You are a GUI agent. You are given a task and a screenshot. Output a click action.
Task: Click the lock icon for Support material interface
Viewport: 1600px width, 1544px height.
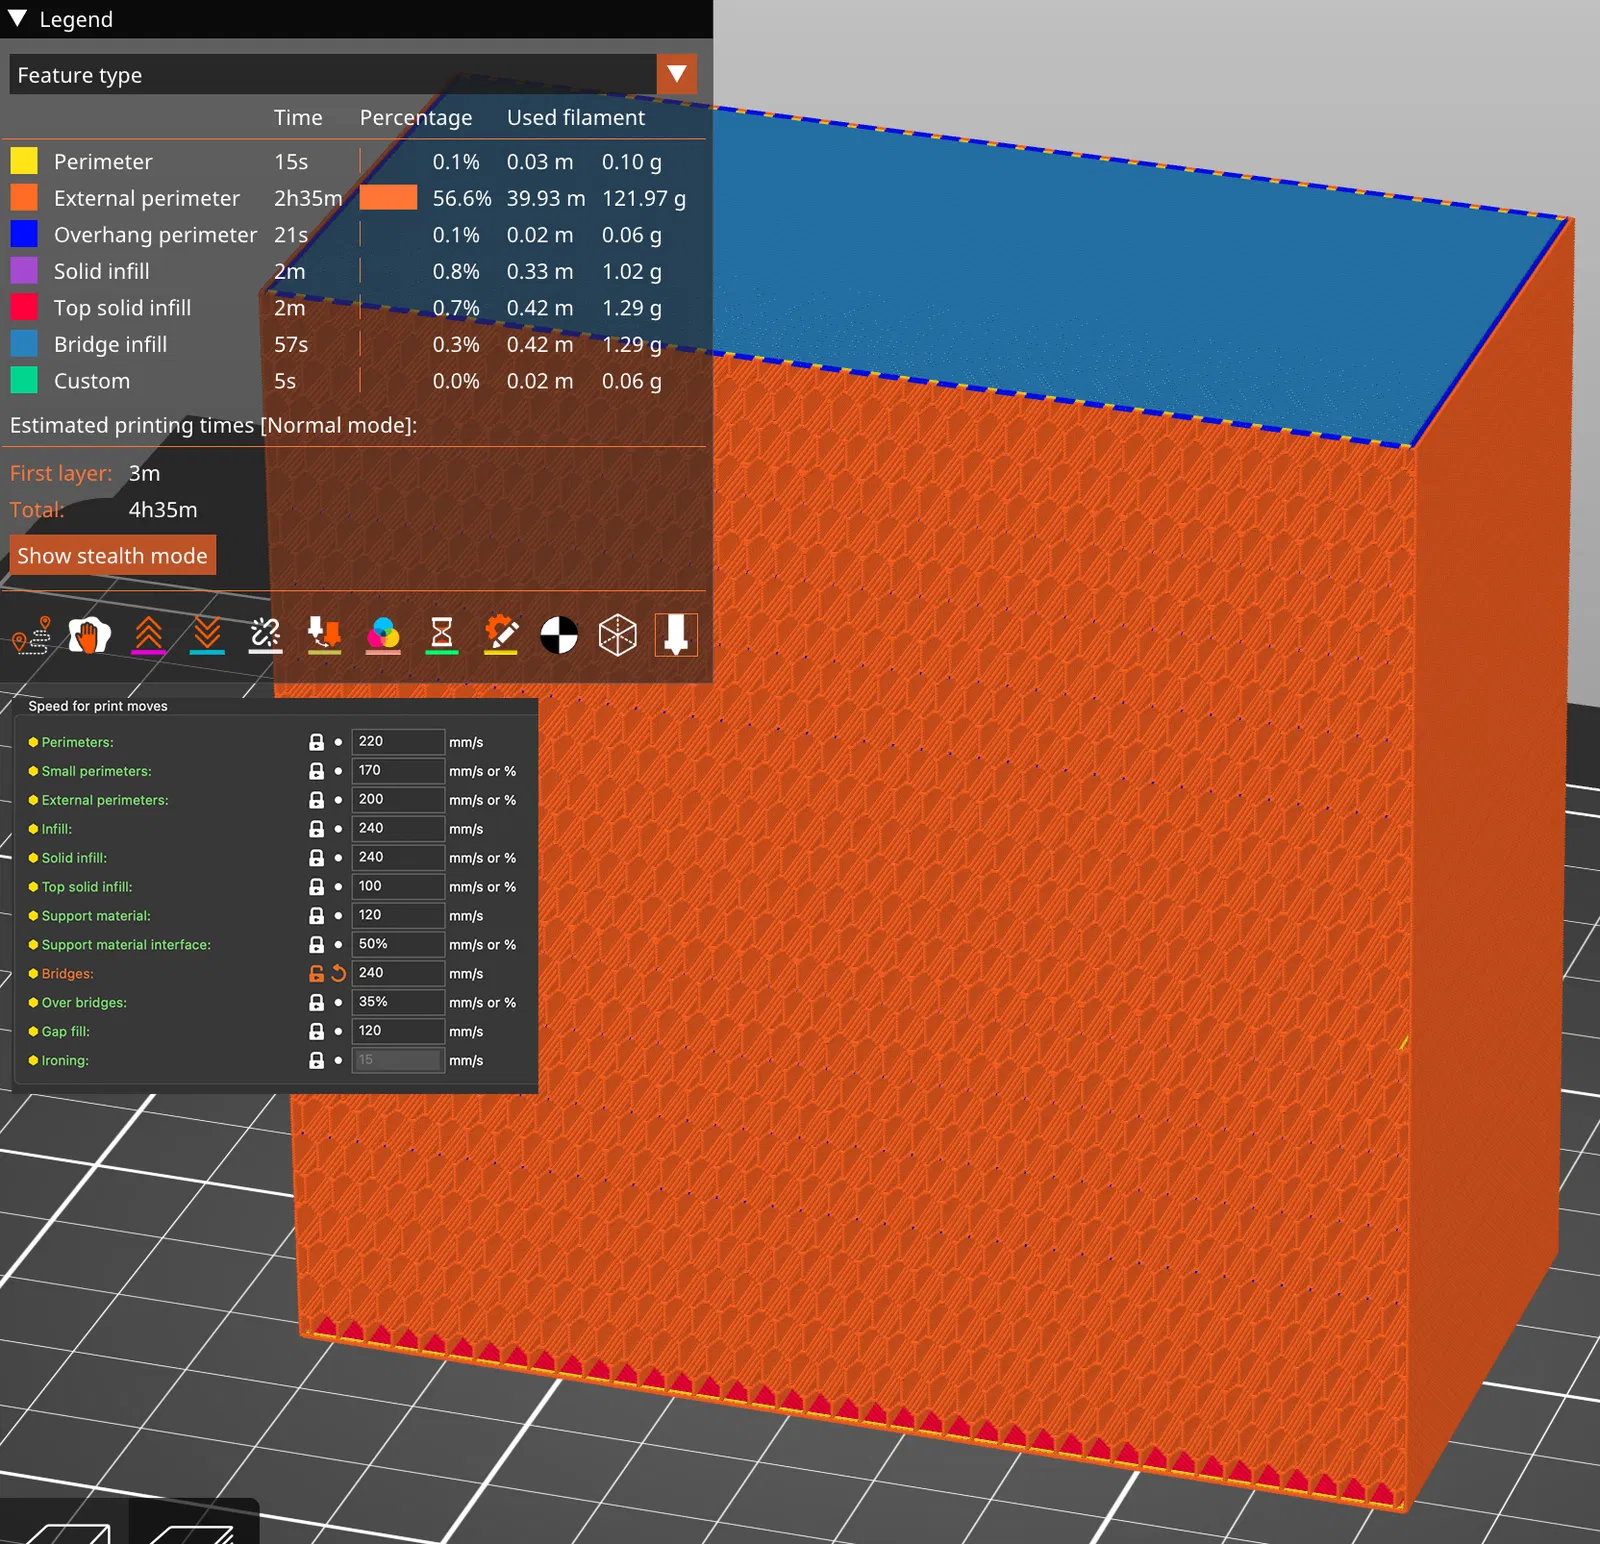coord(316,945)
